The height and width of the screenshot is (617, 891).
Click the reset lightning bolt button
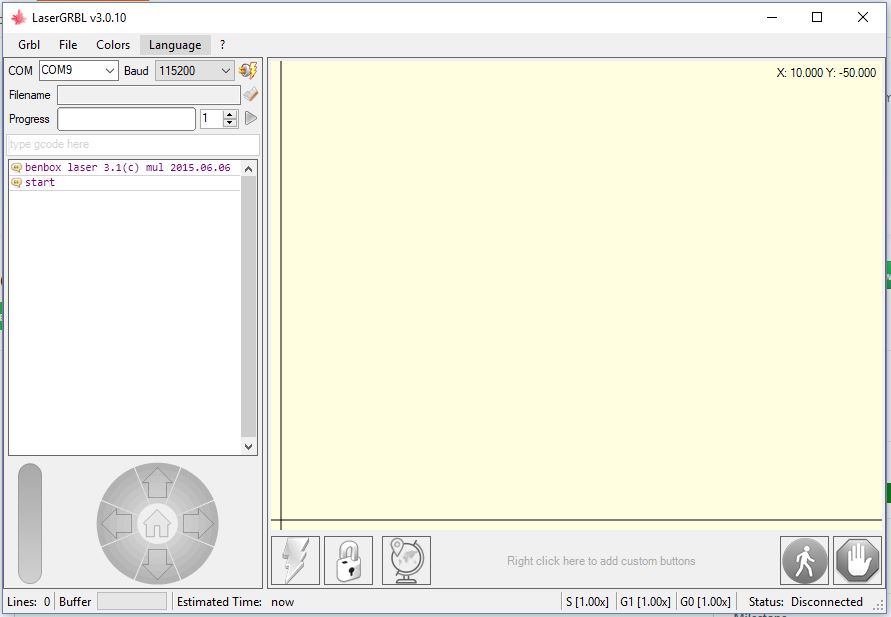click(x=295, y=560)
